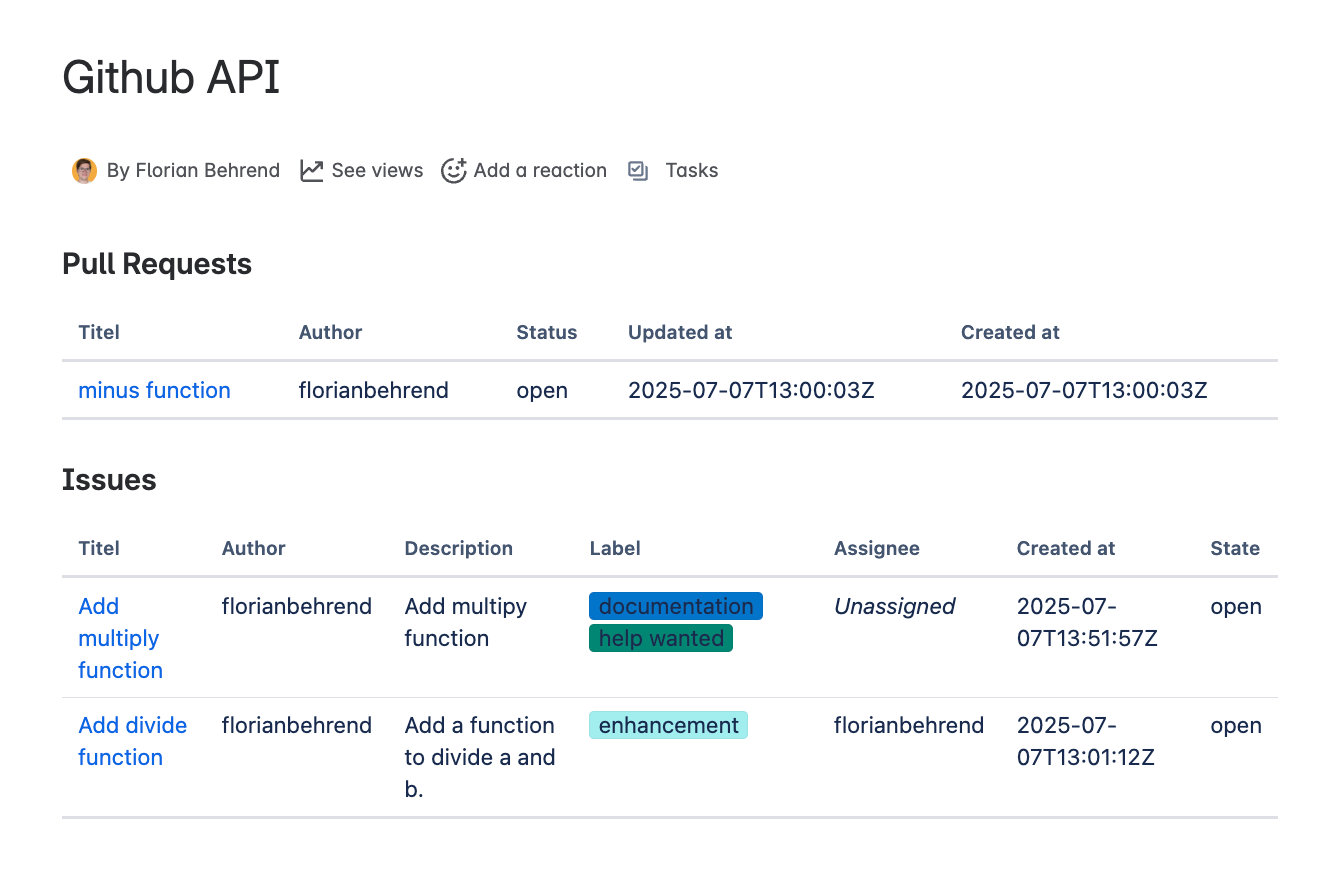1322x888 pixels.
Task: Click the Tasks checkbox icon
Action: click(638, 170)
